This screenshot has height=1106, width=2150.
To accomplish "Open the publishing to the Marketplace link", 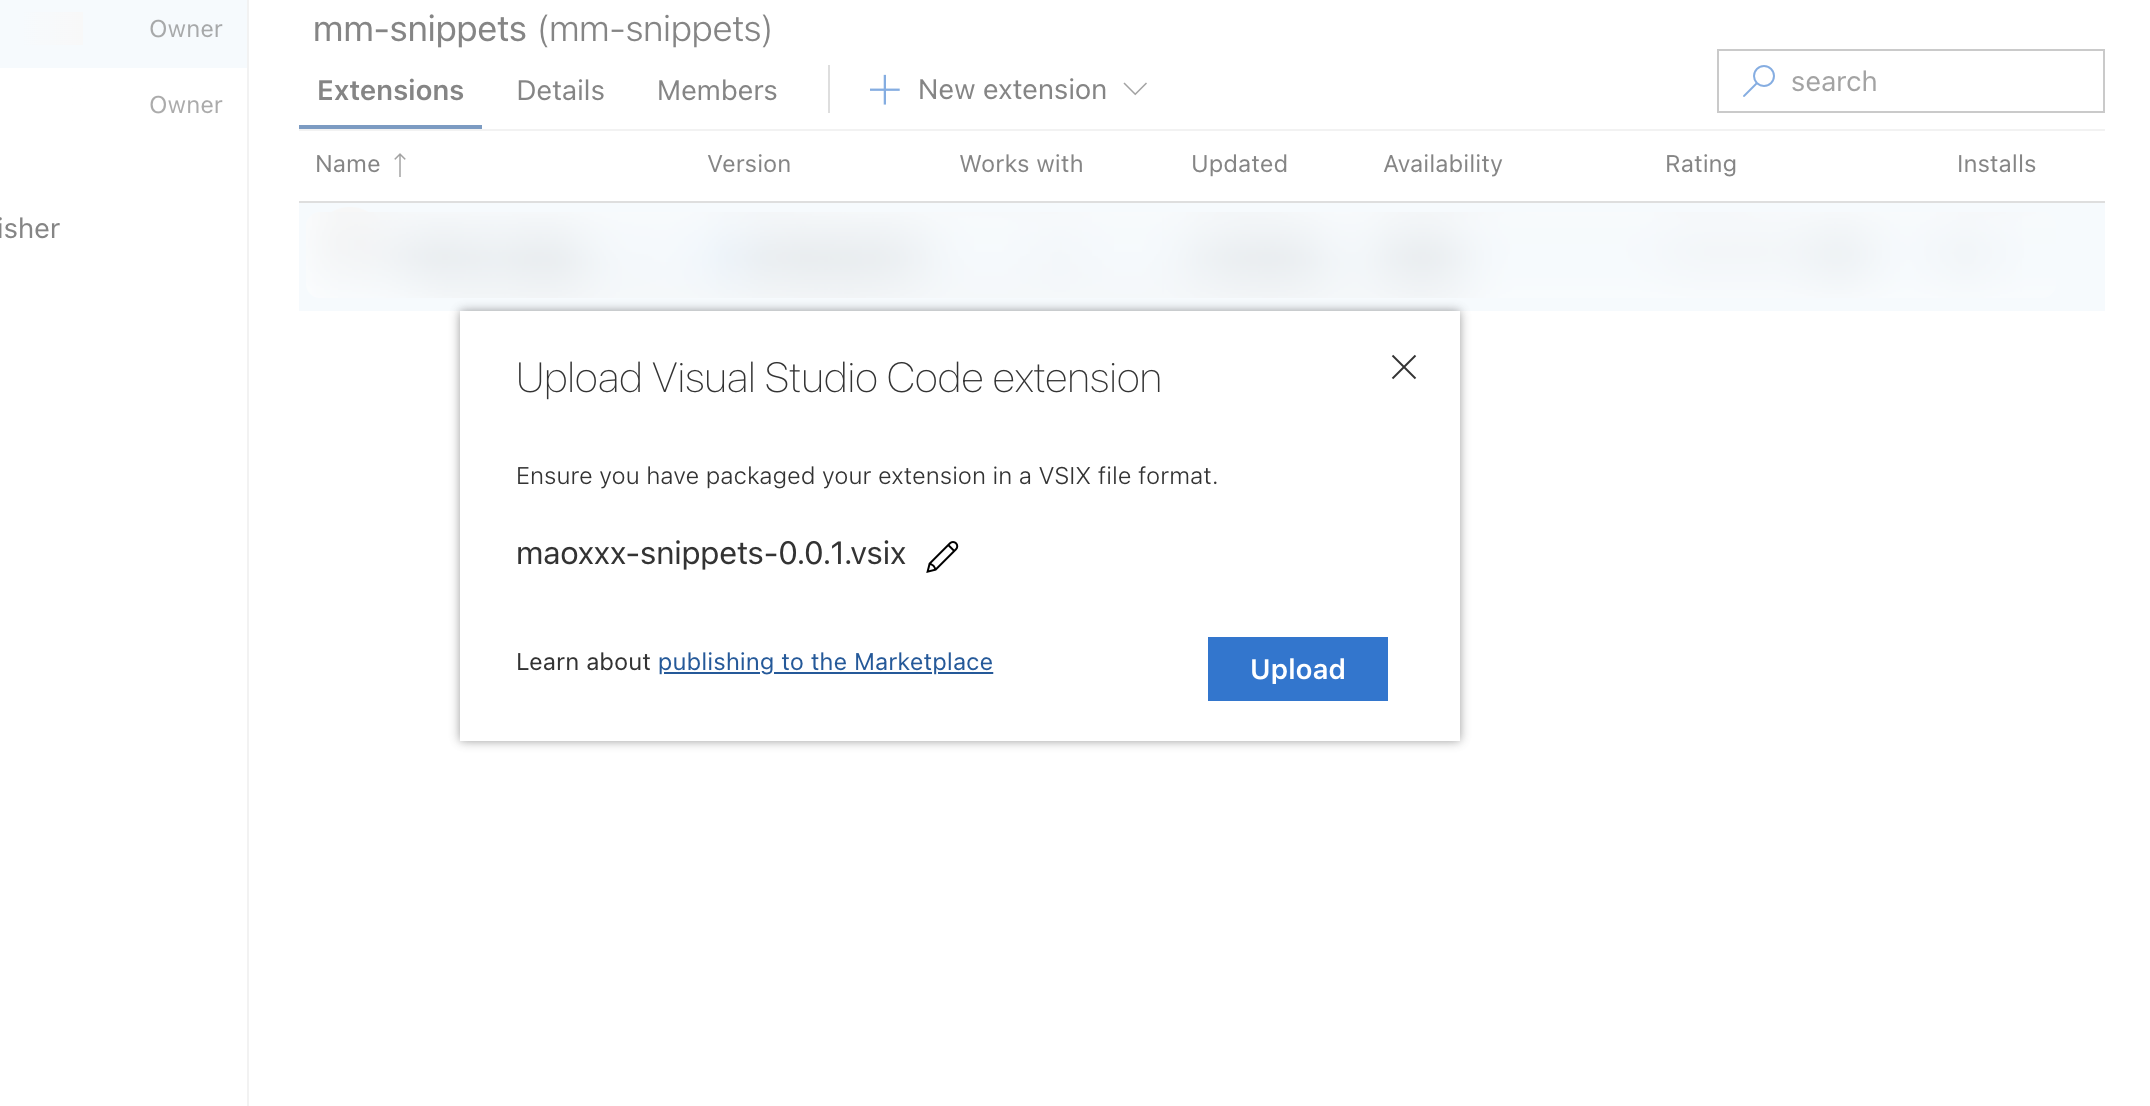I will click(x=825, y=662).
